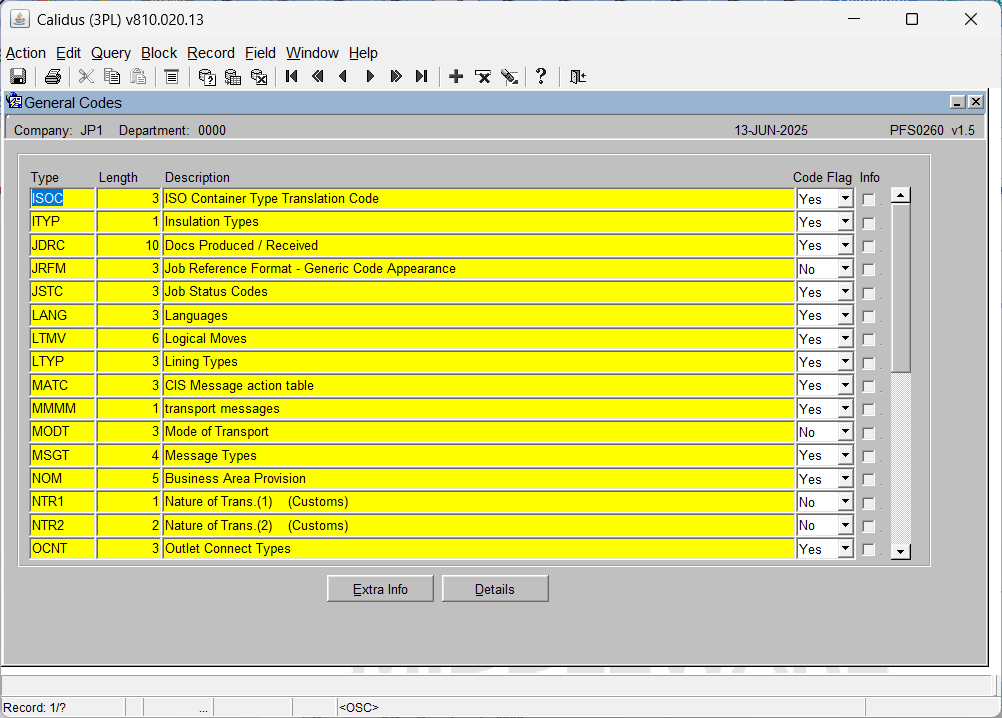Open the Edit menu
The height and width of the screenshot is (718, 1002).
(x=68, y=53)
